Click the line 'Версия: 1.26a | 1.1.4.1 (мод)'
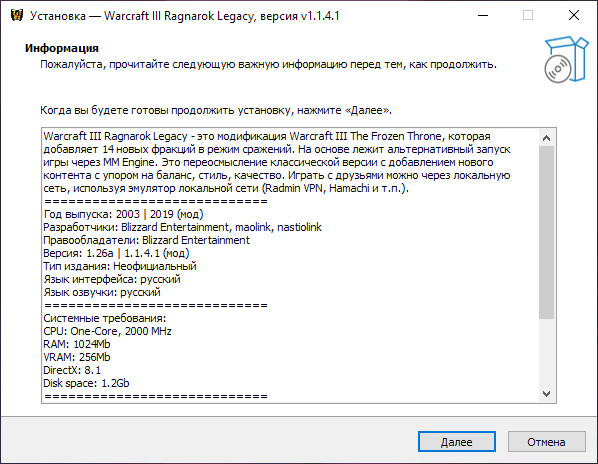This screenshot has height=464, width=598. 116,253
